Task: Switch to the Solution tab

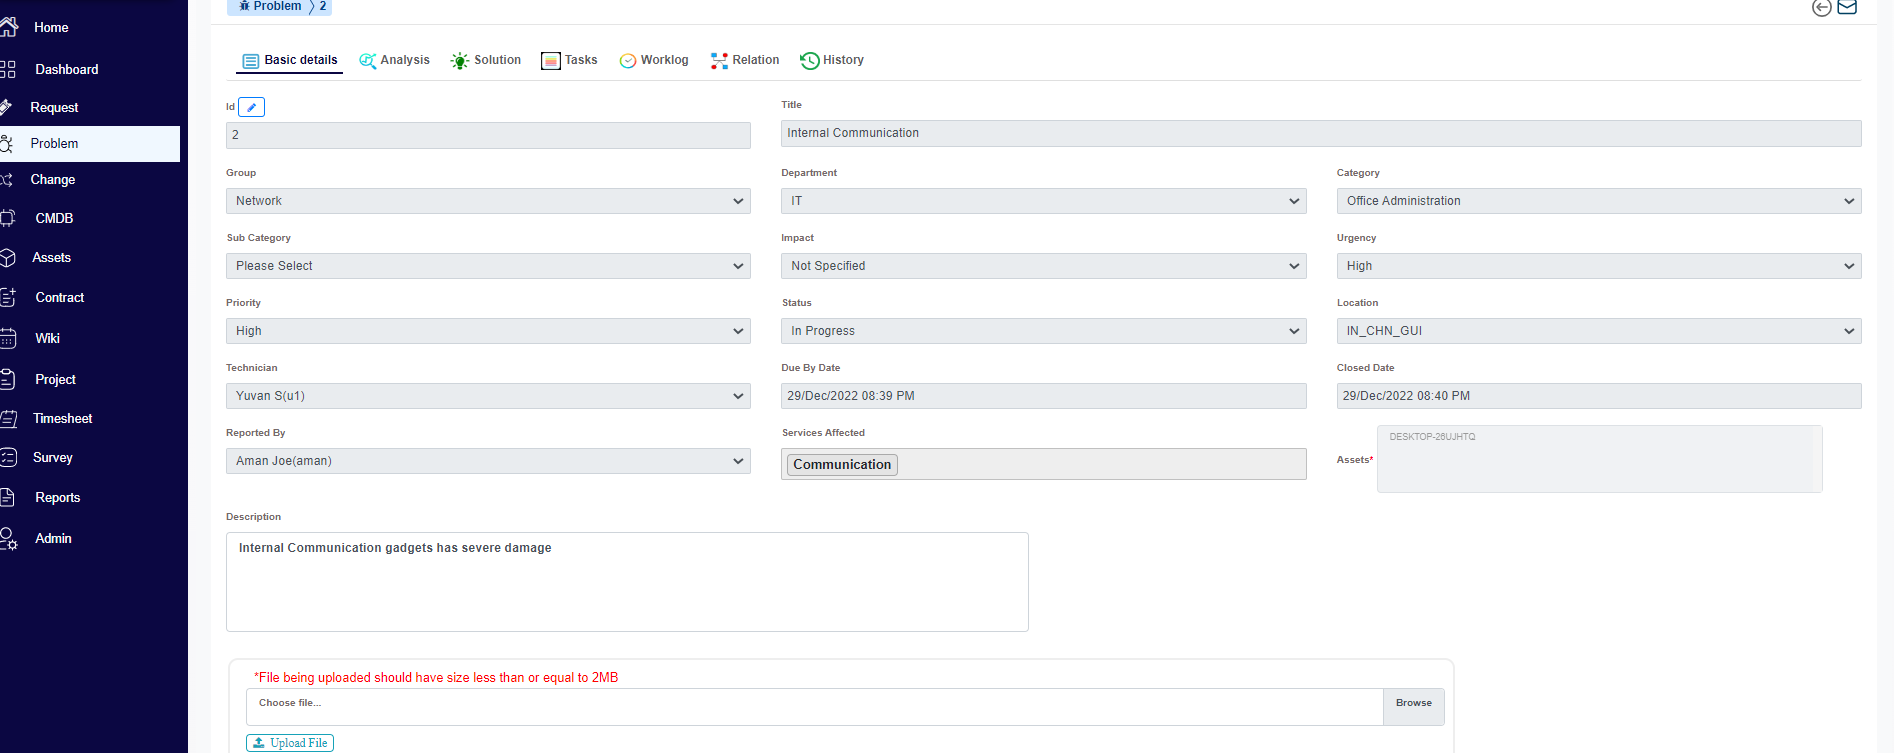Action: click(485, 60)
